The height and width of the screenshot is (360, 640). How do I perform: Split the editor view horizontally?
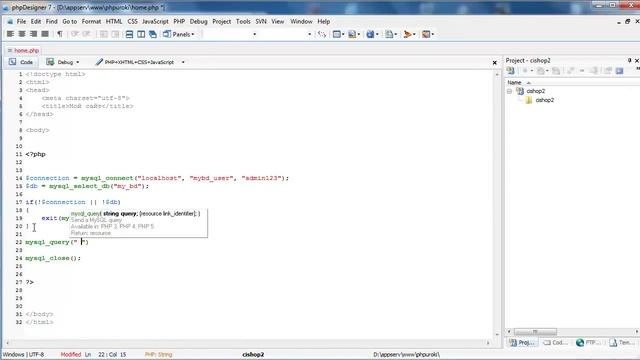point(129,34)
